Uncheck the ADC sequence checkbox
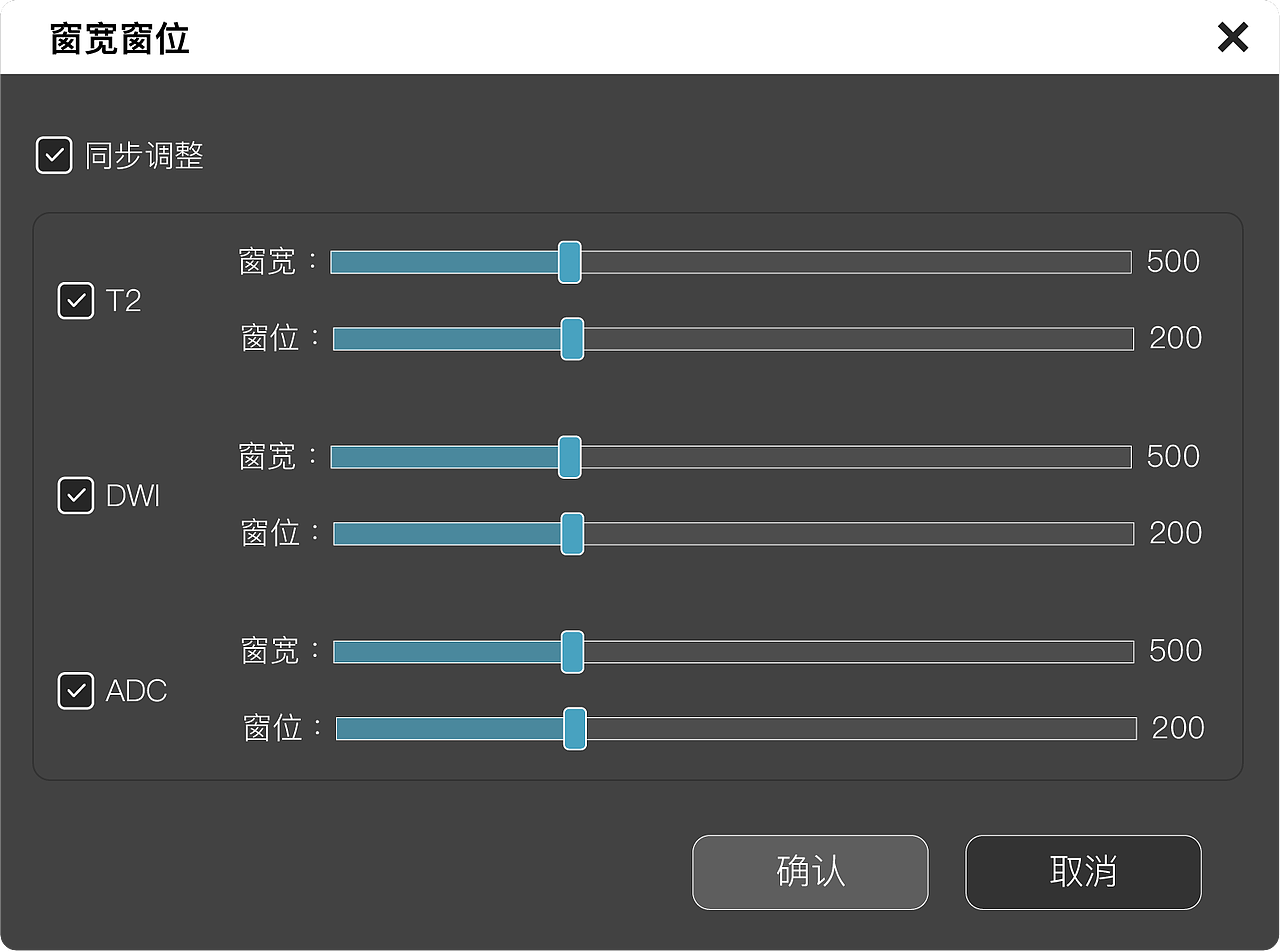The height and width of the screenshot is (951, 1280). tap(76, 691)
